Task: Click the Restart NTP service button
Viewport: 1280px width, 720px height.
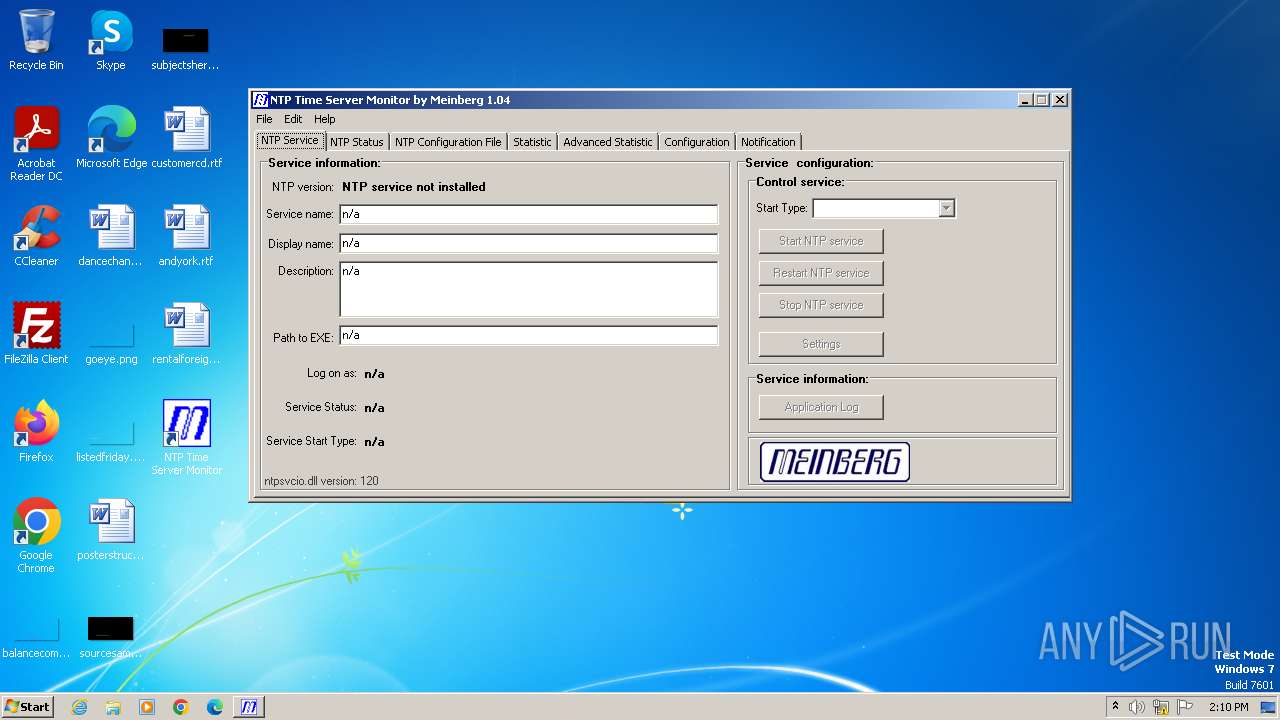Action: pyautogui.click(x=821, y=273)
